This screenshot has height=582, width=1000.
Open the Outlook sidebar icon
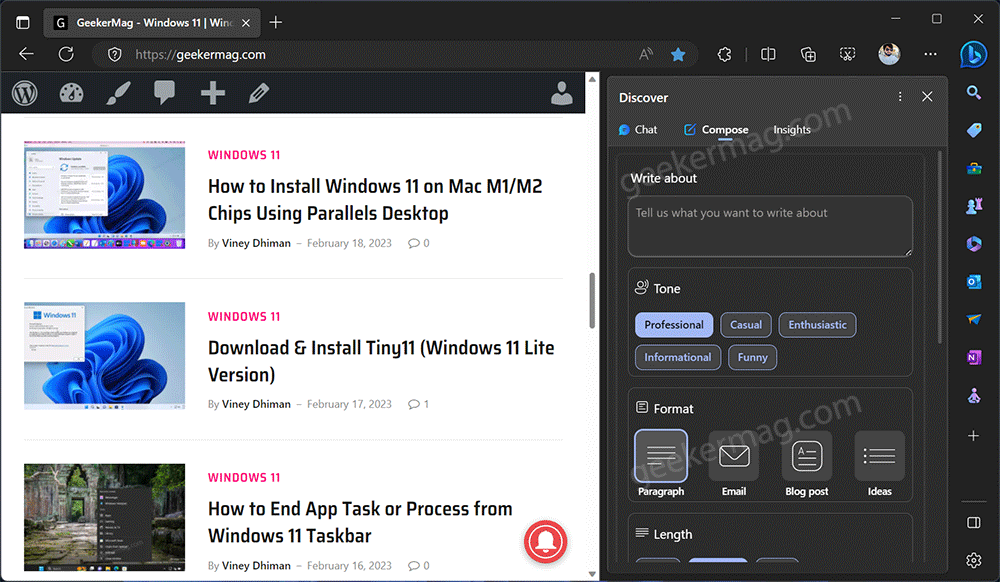click(x=974, y=281)
